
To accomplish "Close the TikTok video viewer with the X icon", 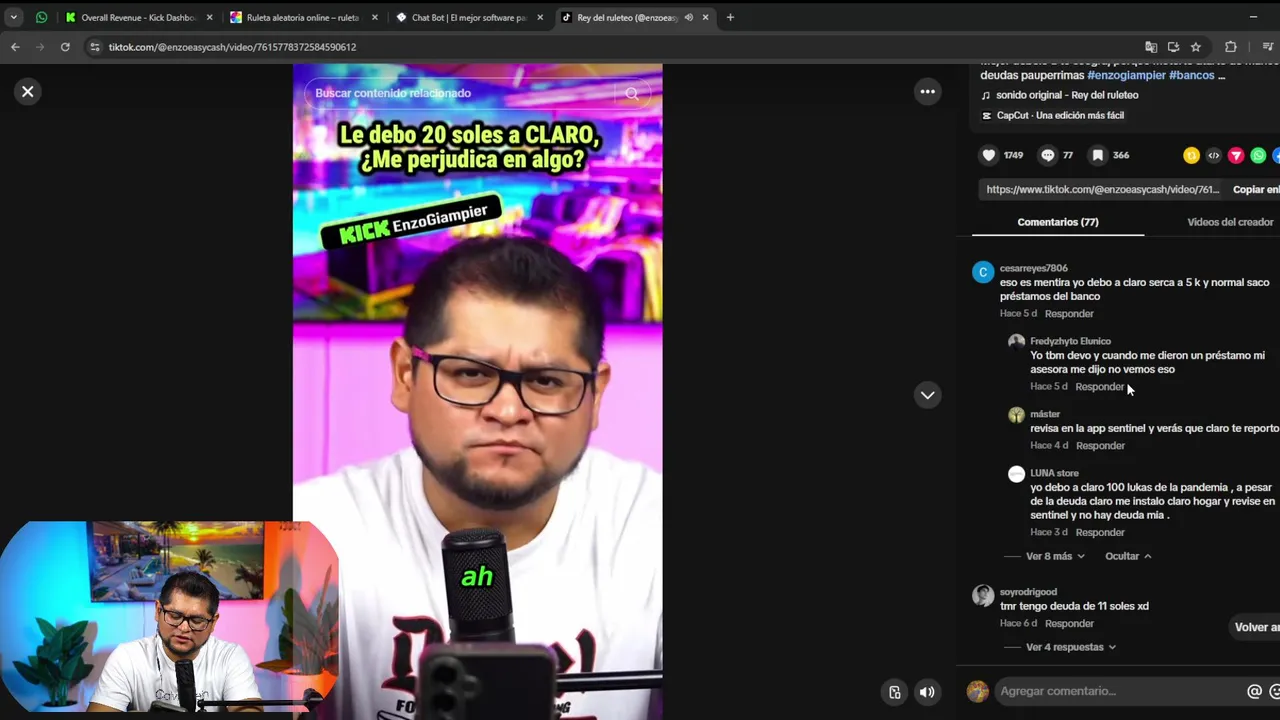I will (x=28, y=91).
